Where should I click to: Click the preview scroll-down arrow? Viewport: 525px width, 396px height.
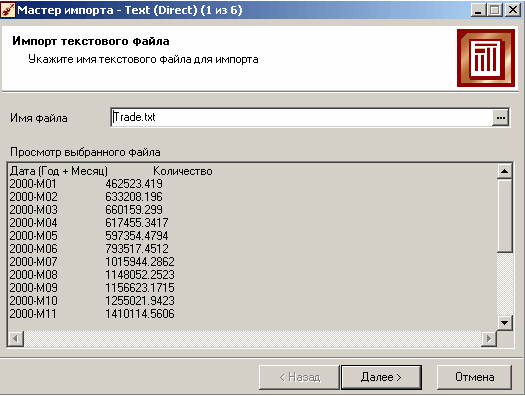coord(504,323)
